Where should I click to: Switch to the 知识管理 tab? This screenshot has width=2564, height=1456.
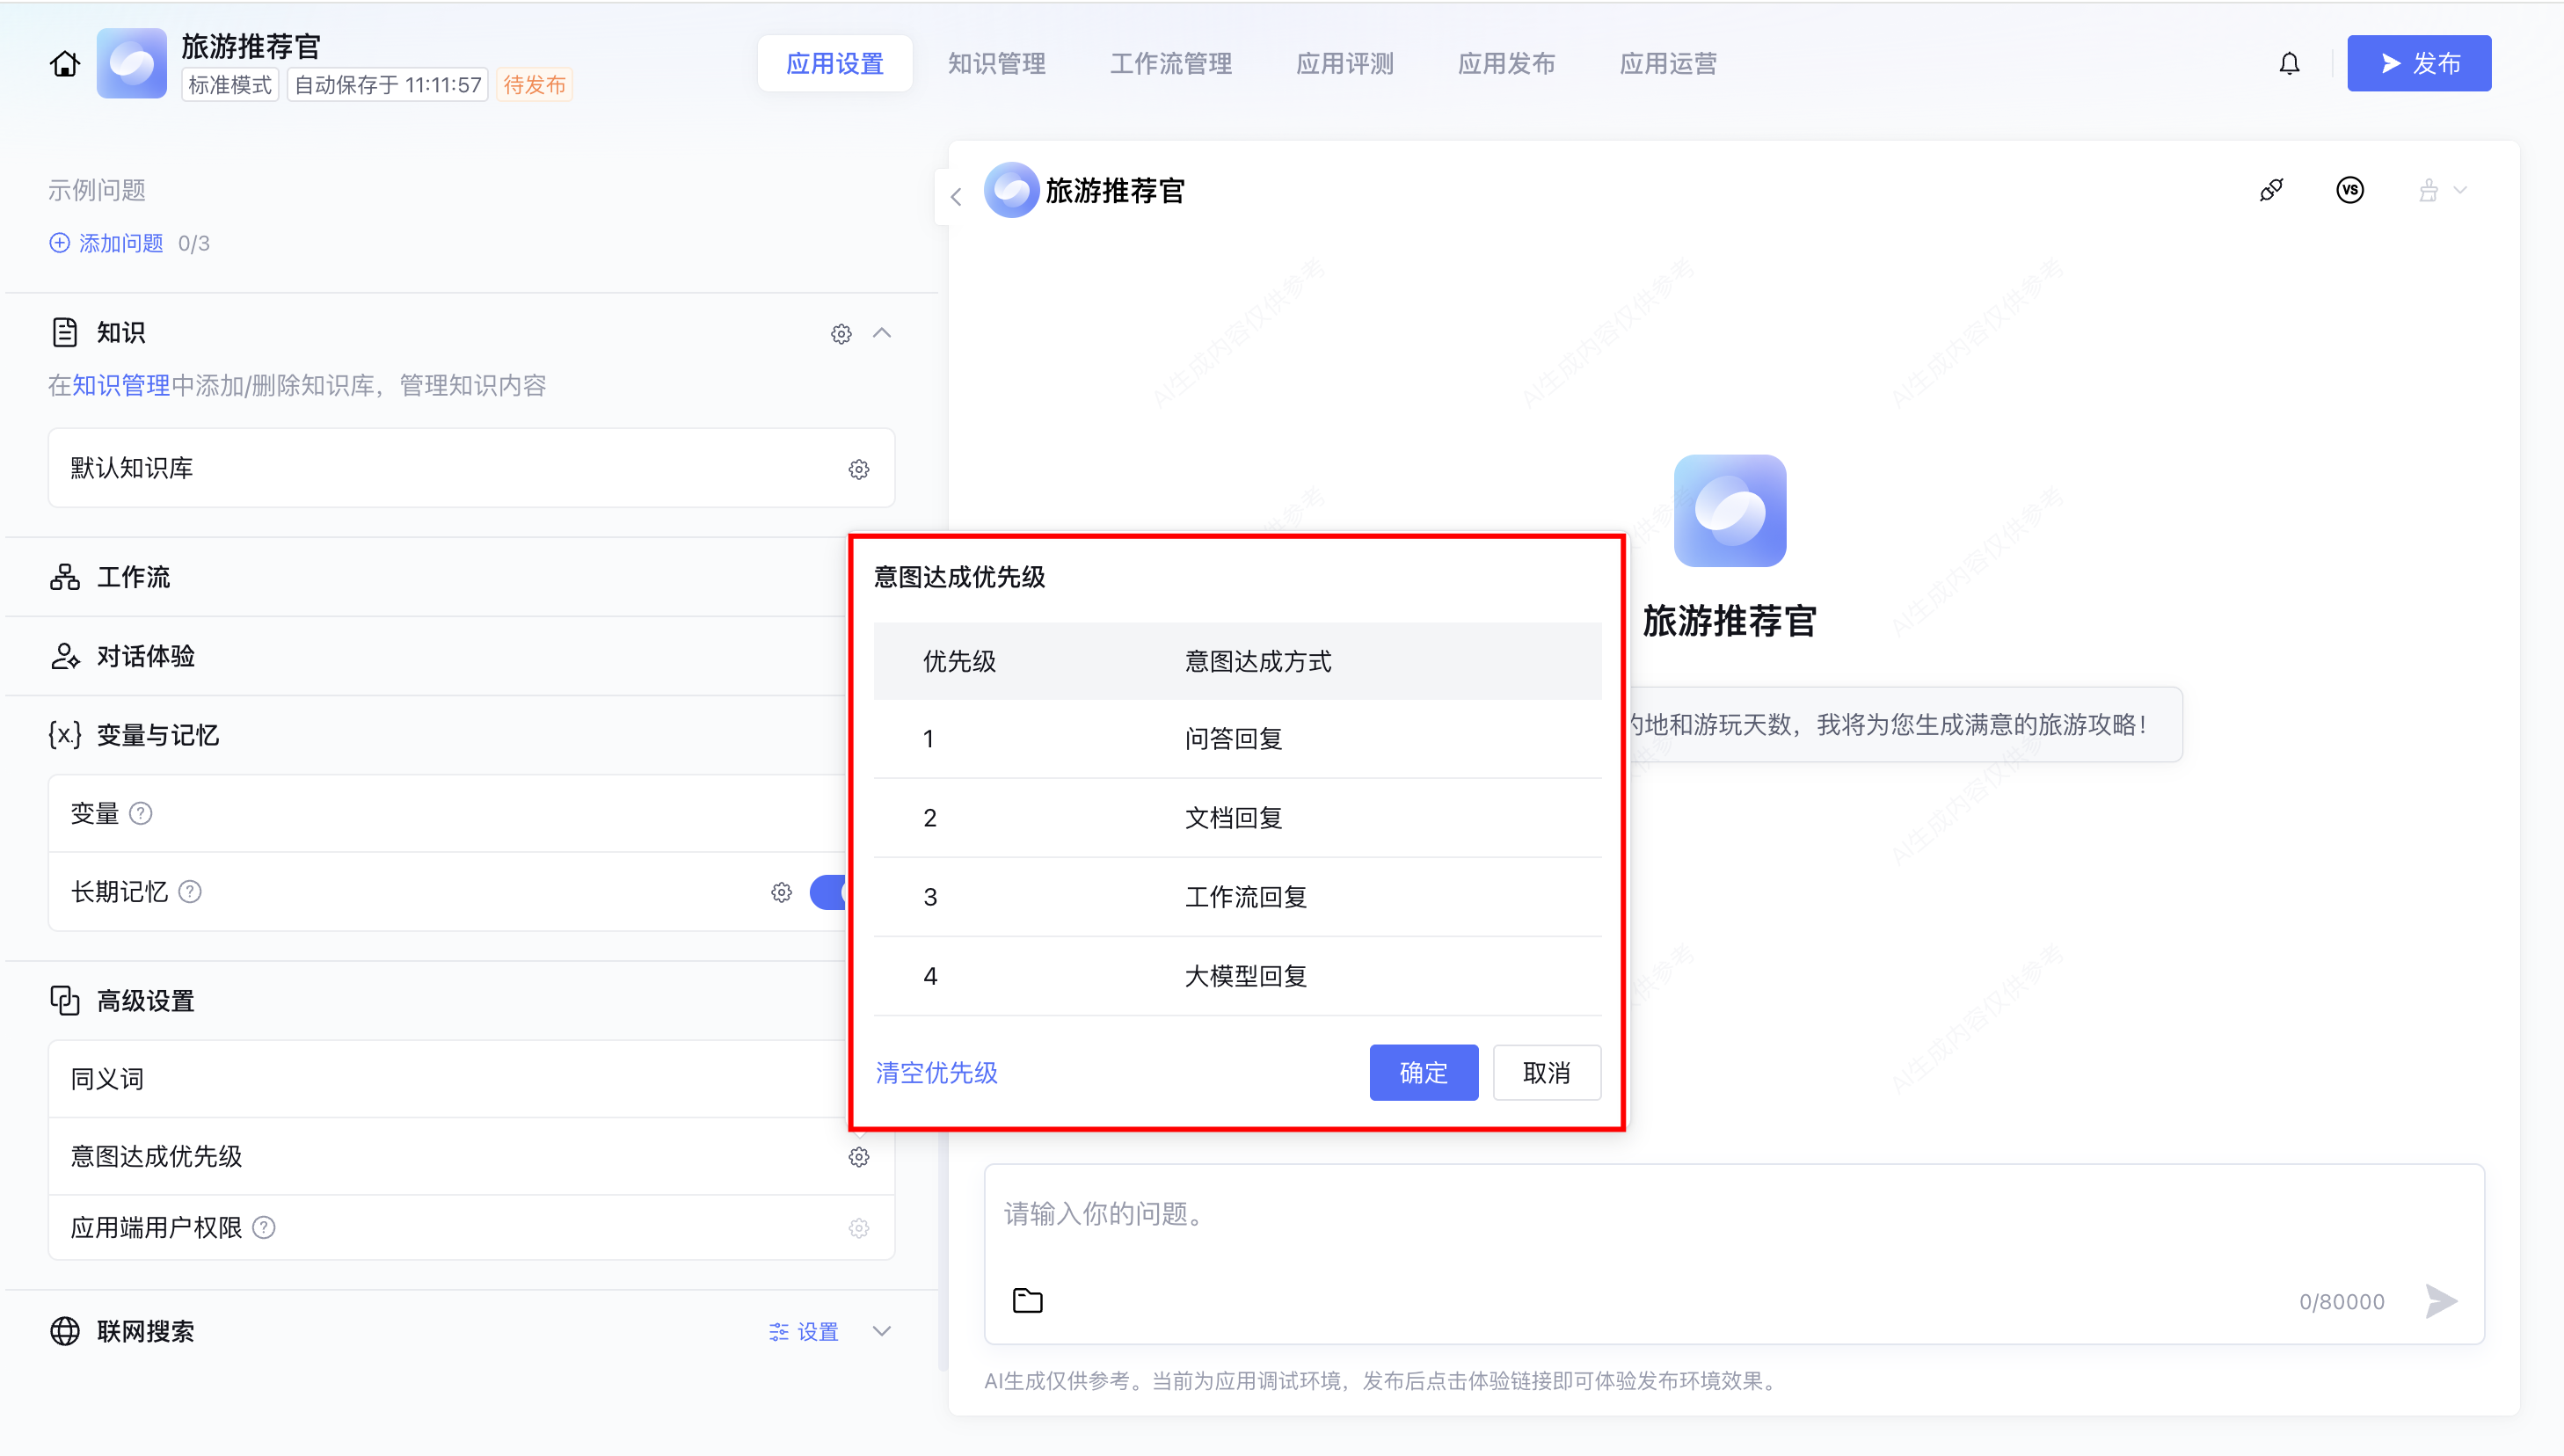point(996,64)
